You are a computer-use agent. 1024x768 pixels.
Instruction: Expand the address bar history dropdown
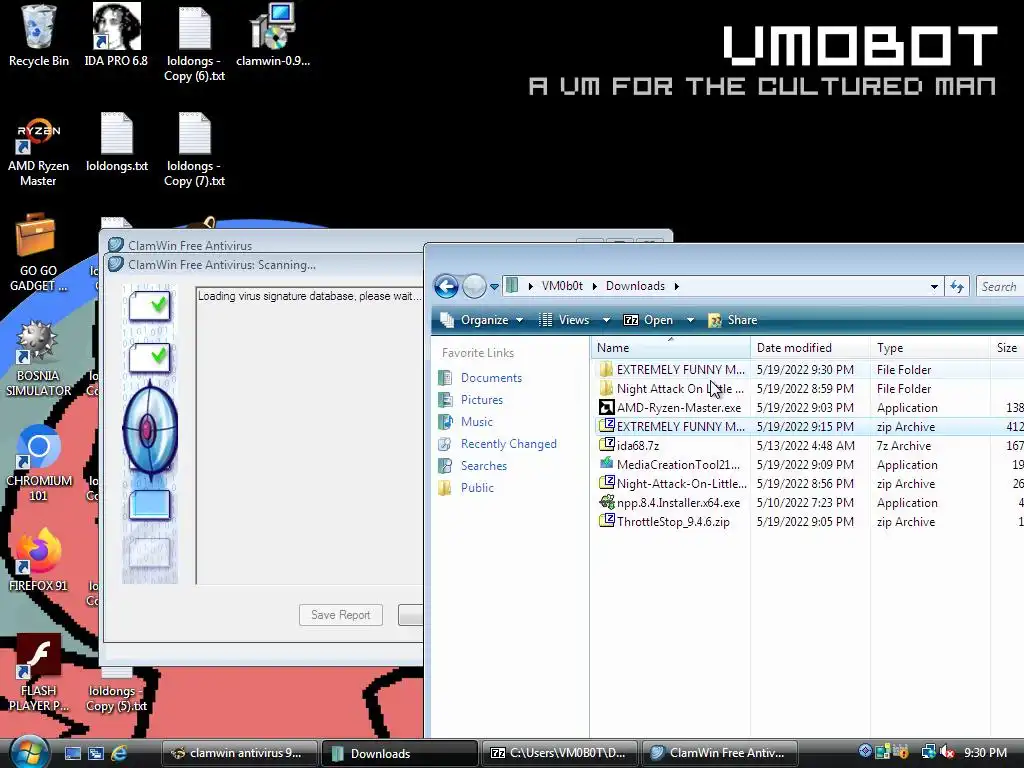point(935,287)
